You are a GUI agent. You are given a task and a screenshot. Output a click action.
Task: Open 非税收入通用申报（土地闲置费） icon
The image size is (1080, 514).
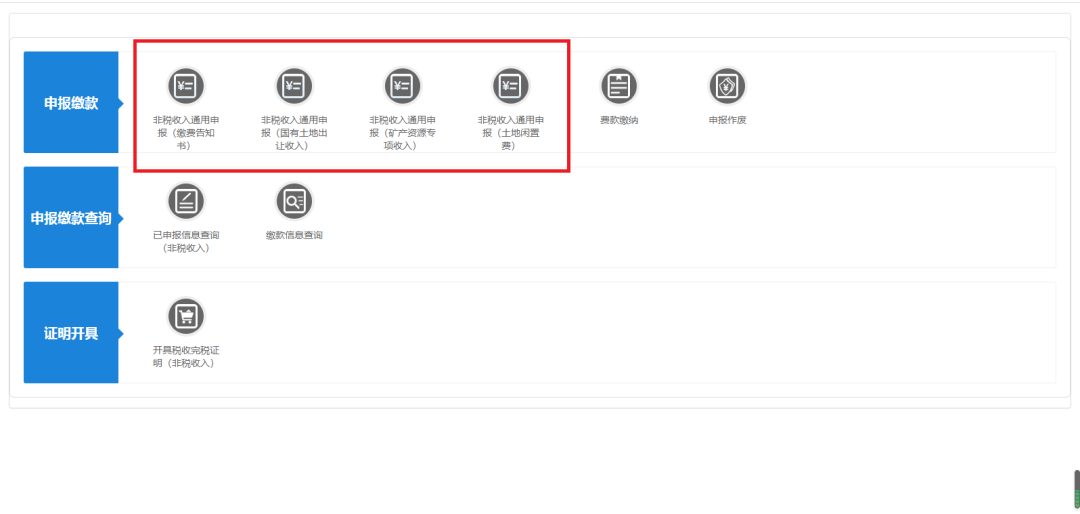[x=510, y=86]
